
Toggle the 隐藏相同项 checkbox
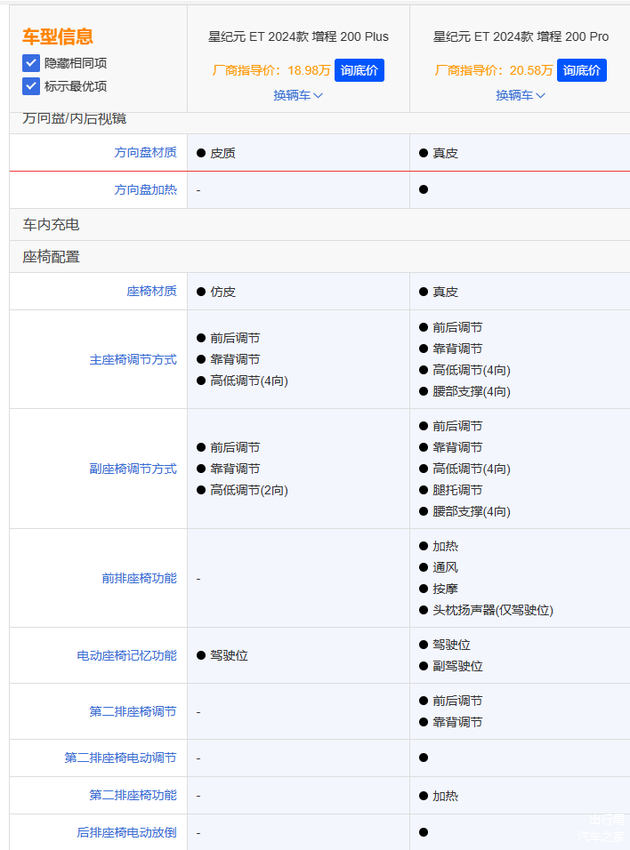pyautogui.click(x=31, y=63)
